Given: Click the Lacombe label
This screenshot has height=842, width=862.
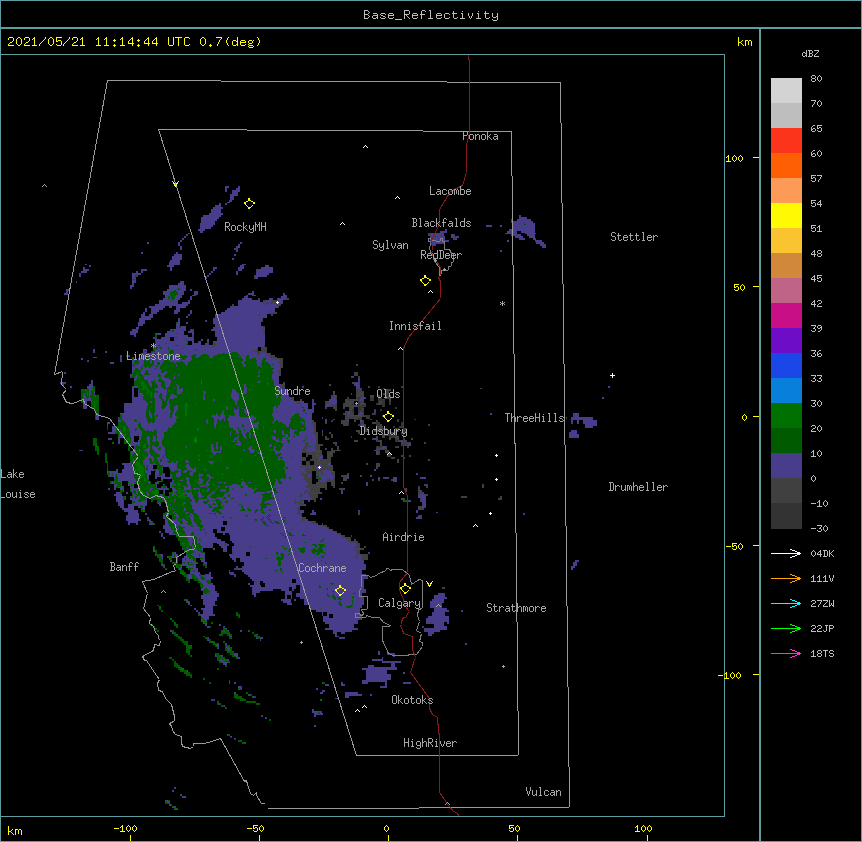Looking at the screenshot, I should (450, 191).
